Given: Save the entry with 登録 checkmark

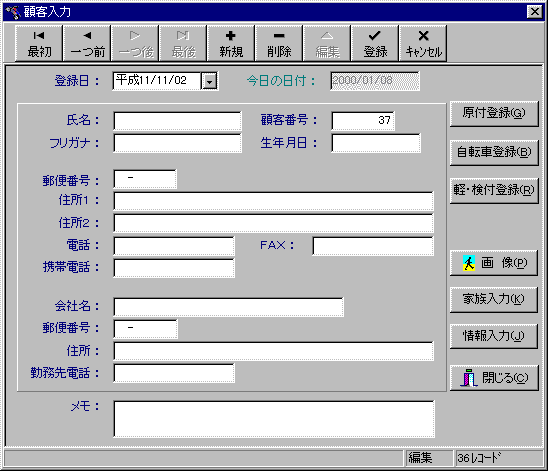Looking at the screenshot, I should (x=375, y=43).
